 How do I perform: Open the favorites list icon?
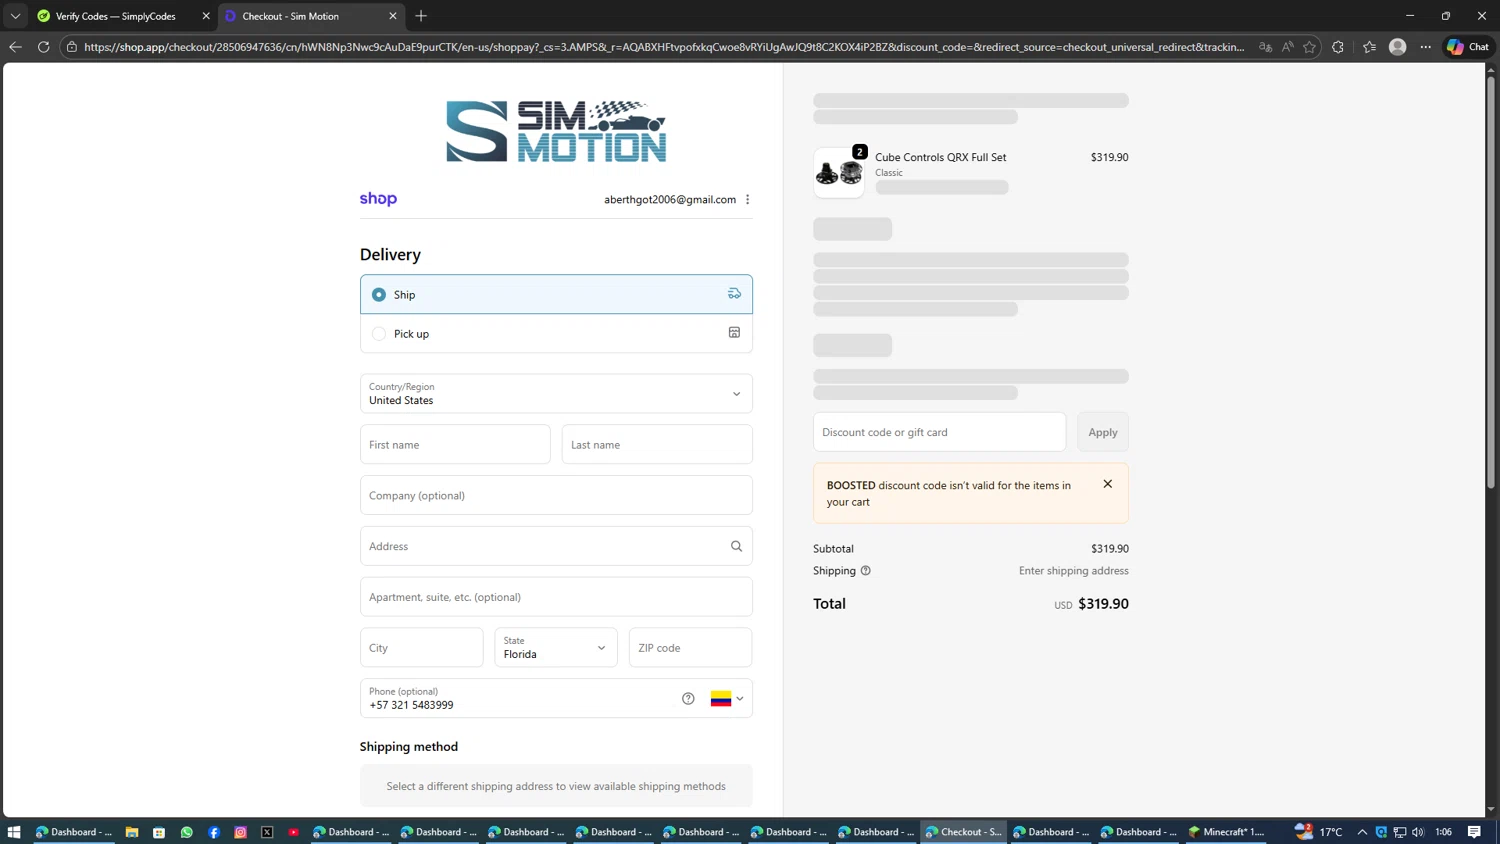tap(1369, 47)
